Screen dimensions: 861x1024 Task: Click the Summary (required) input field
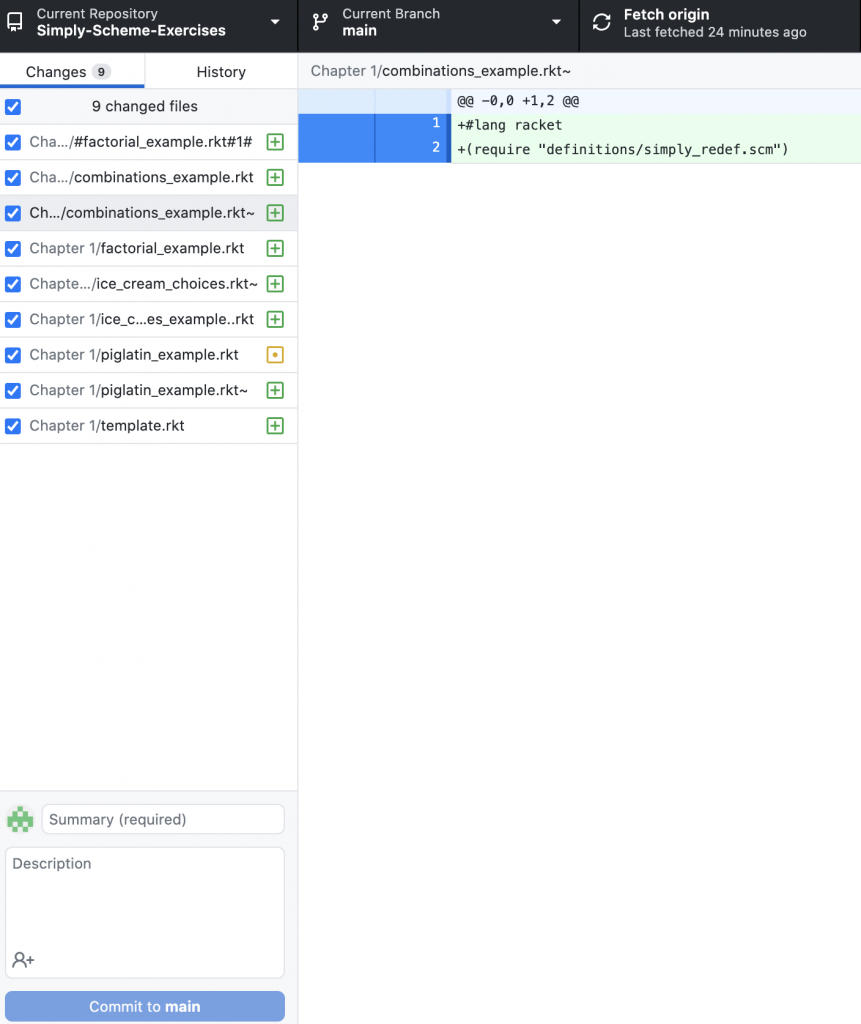click(x=163, y=819)
